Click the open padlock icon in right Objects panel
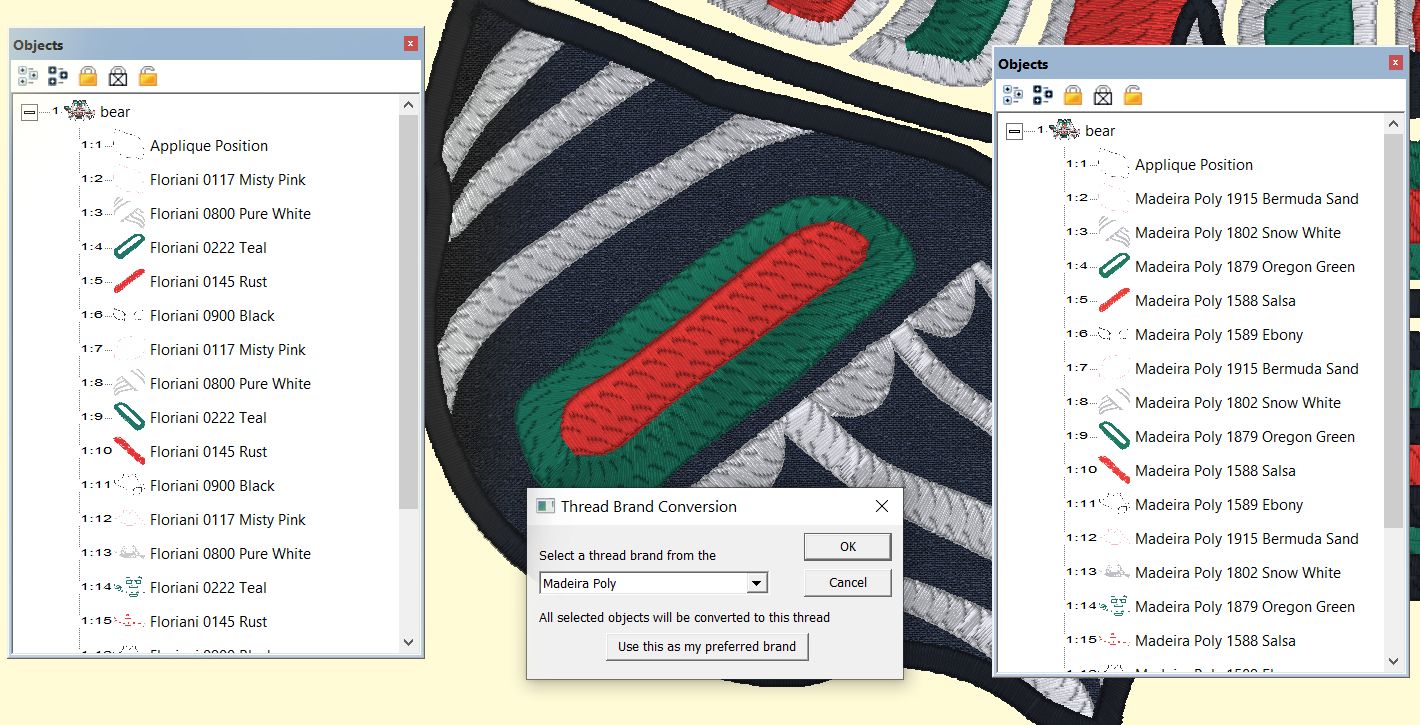 1133,95
